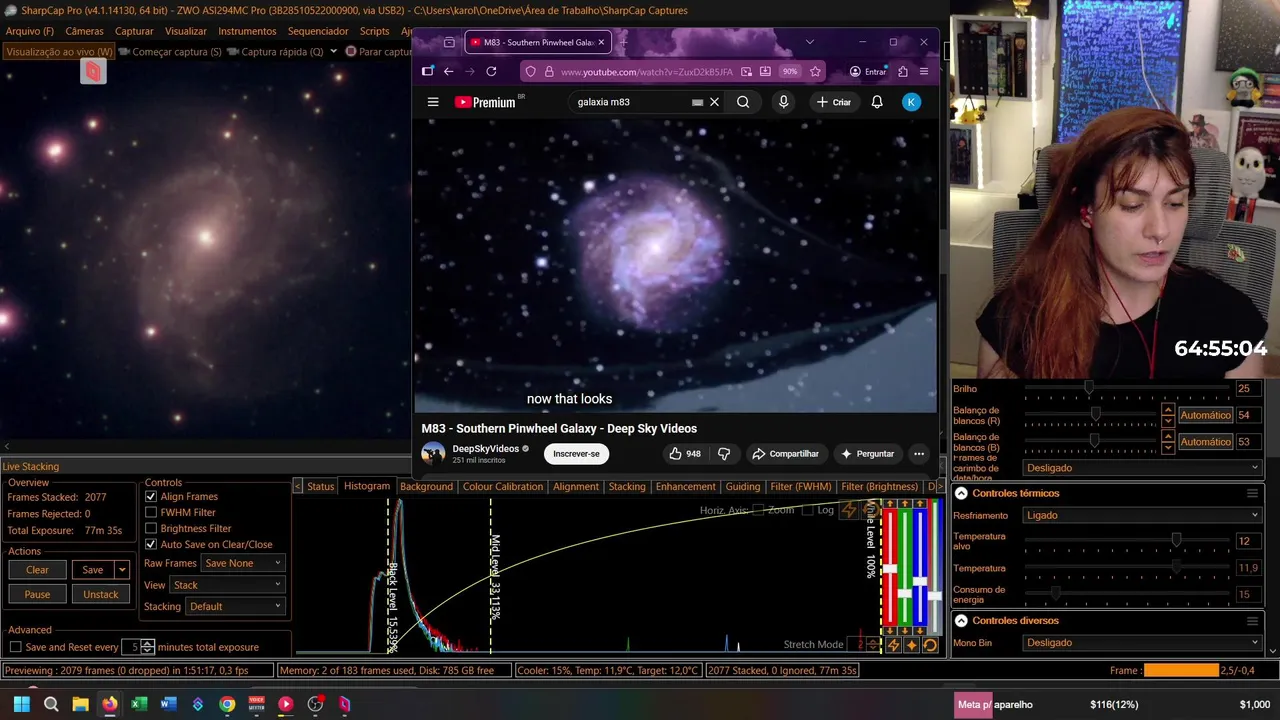The height and width of the screenshot is (720, 1280).
Task: Switch to the Enhancement tab
Action: click(x=685, y=486)
